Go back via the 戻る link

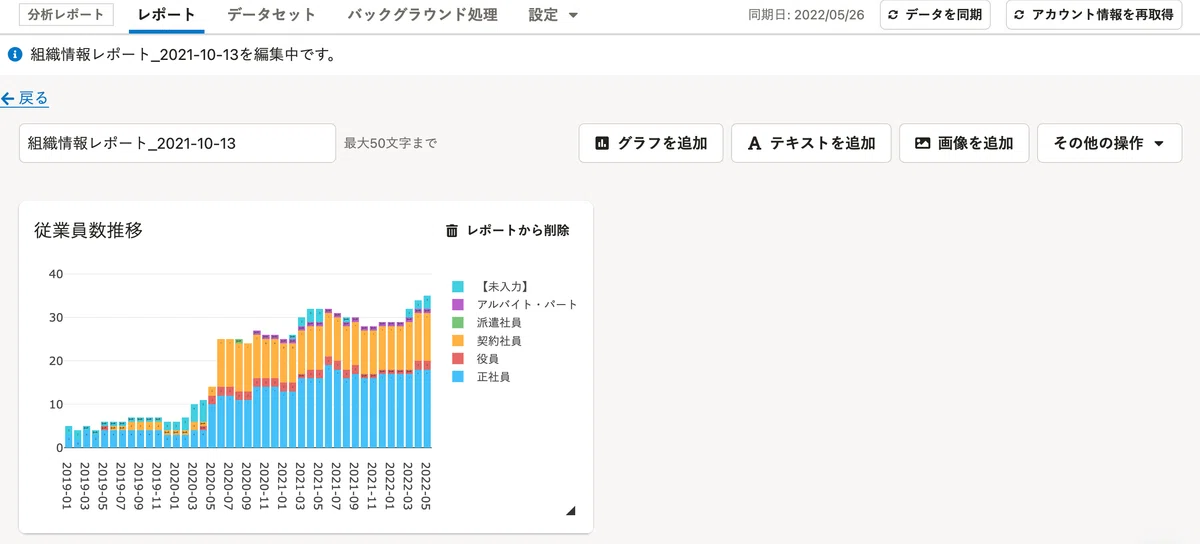click(25, 98)
